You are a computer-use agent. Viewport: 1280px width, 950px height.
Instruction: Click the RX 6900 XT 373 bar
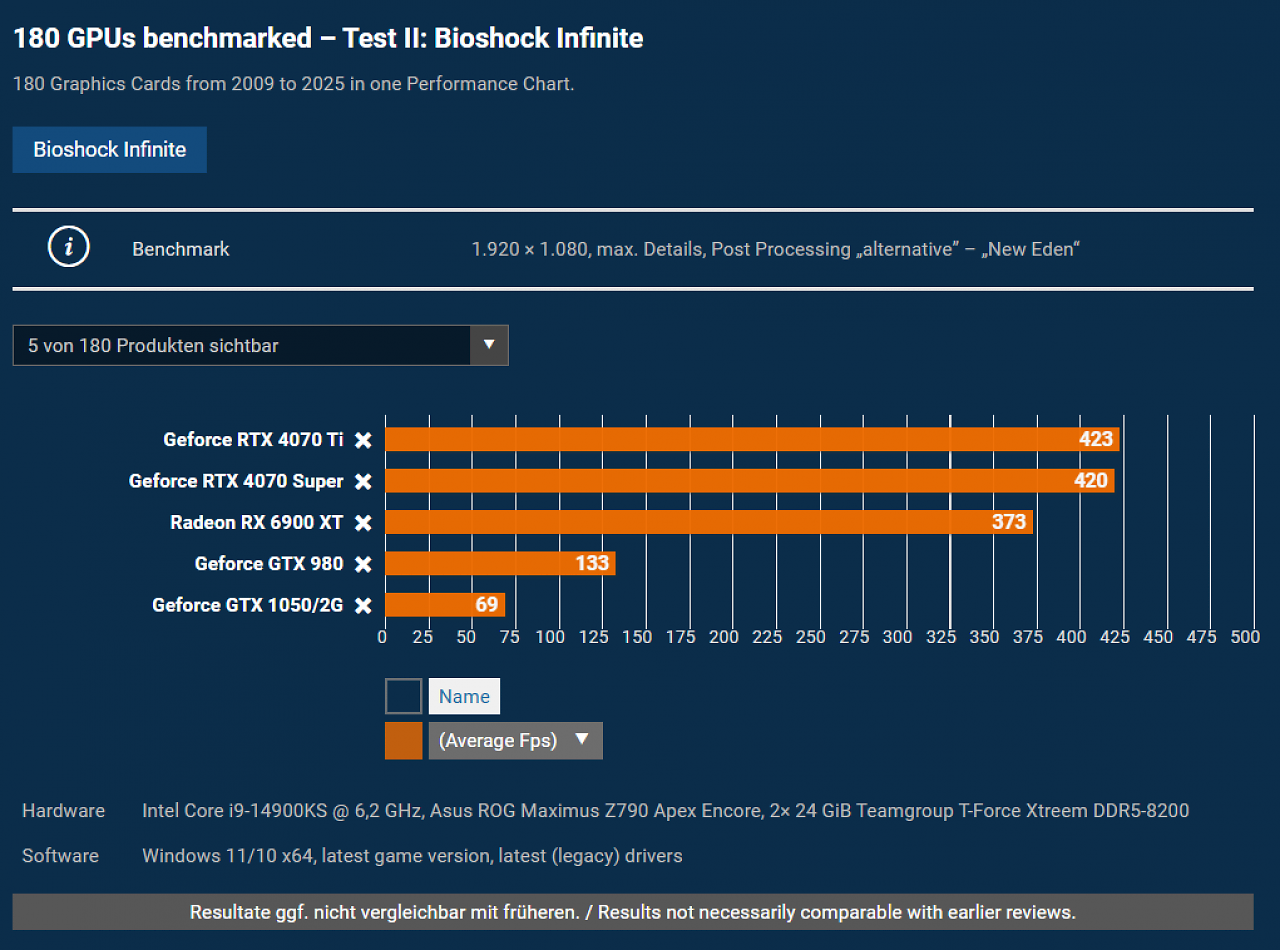(x=709, y=522)
